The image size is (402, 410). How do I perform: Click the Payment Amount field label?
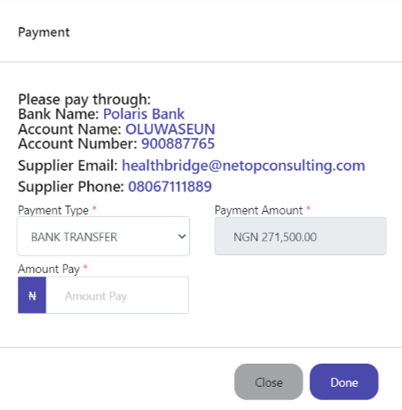259,210
